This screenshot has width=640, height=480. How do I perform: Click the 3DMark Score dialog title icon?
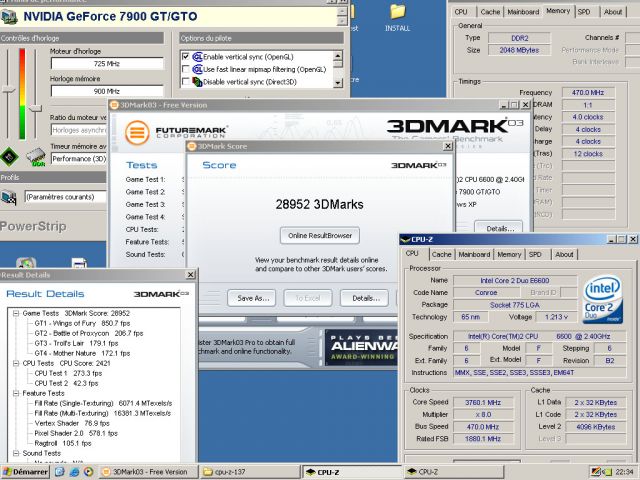(192, 146)
